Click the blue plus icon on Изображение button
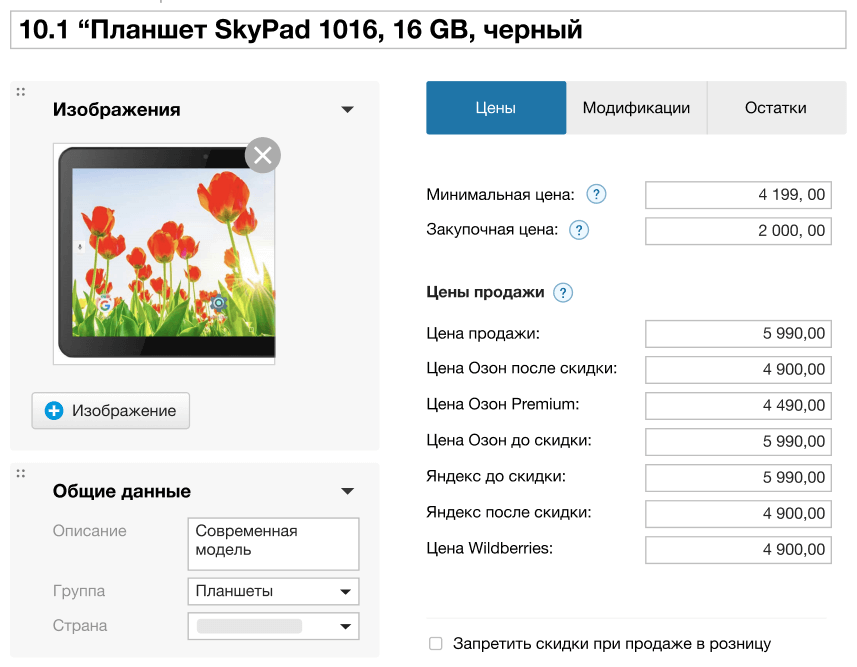Viewport: 857px width, 667px height. click(x=54, y=411)
